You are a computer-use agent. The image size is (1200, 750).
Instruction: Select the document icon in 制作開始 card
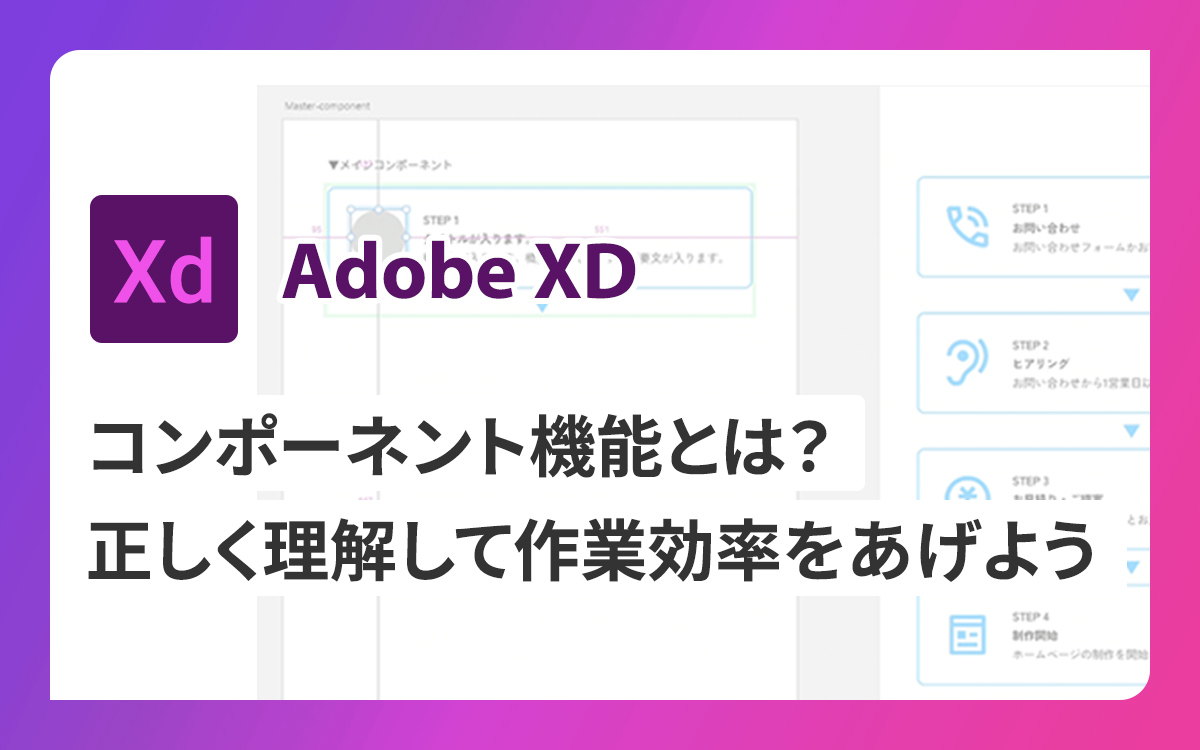967,633
